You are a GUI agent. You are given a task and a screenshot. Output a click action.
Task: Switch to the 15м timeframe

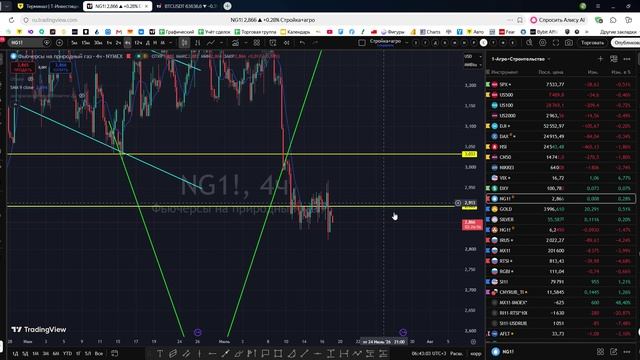[85, 42]
